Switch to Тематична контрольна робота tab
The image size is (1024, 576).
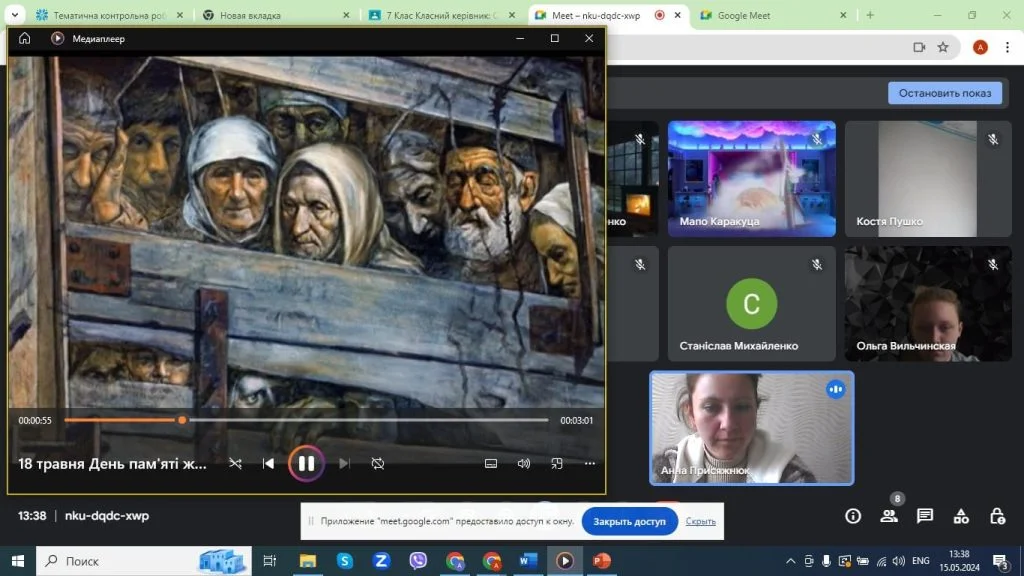click(x=110, y=15)
